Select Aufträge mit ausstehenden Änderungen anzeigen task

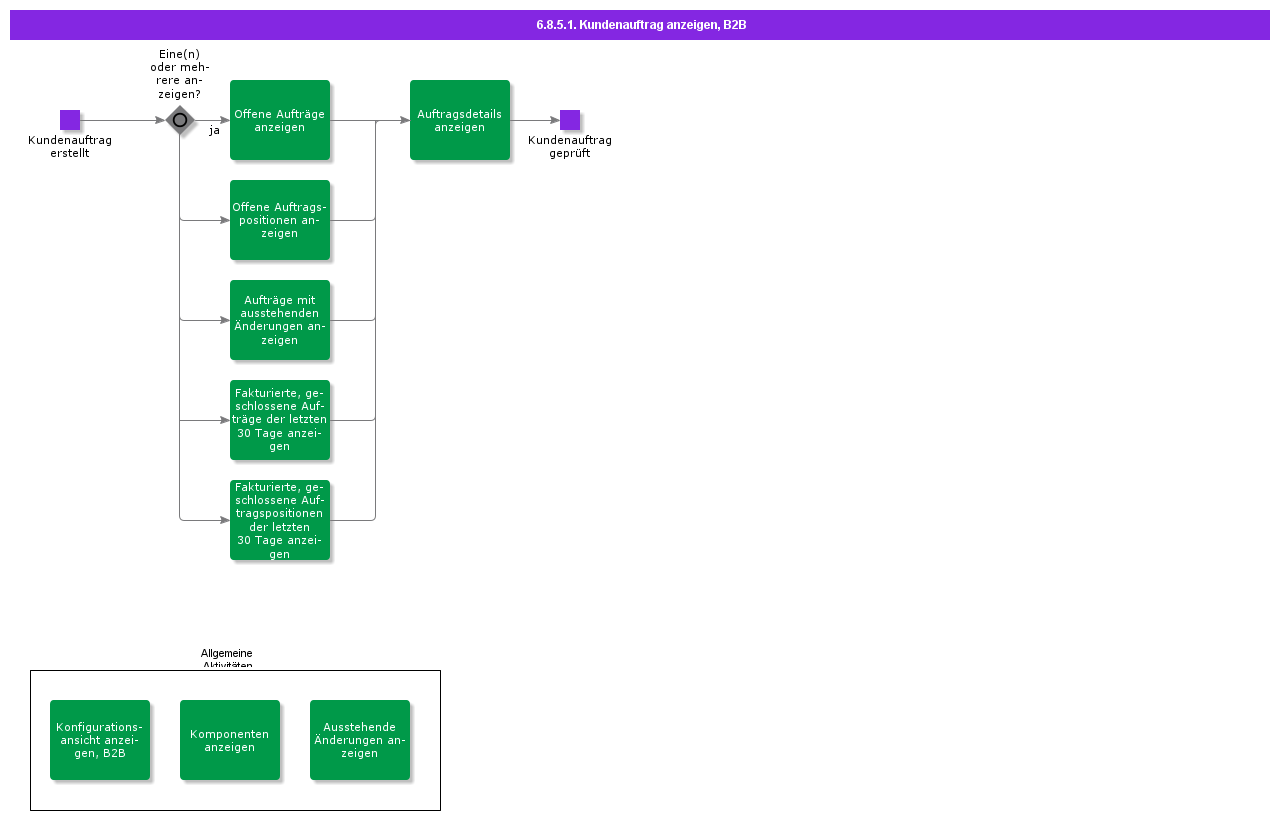[280, 320]
